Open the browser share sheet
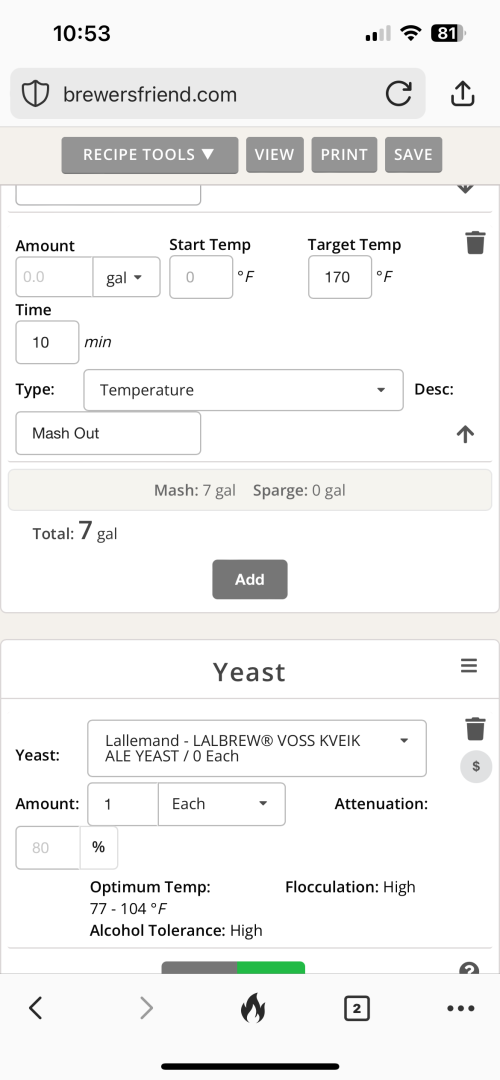 pos(463,94)
